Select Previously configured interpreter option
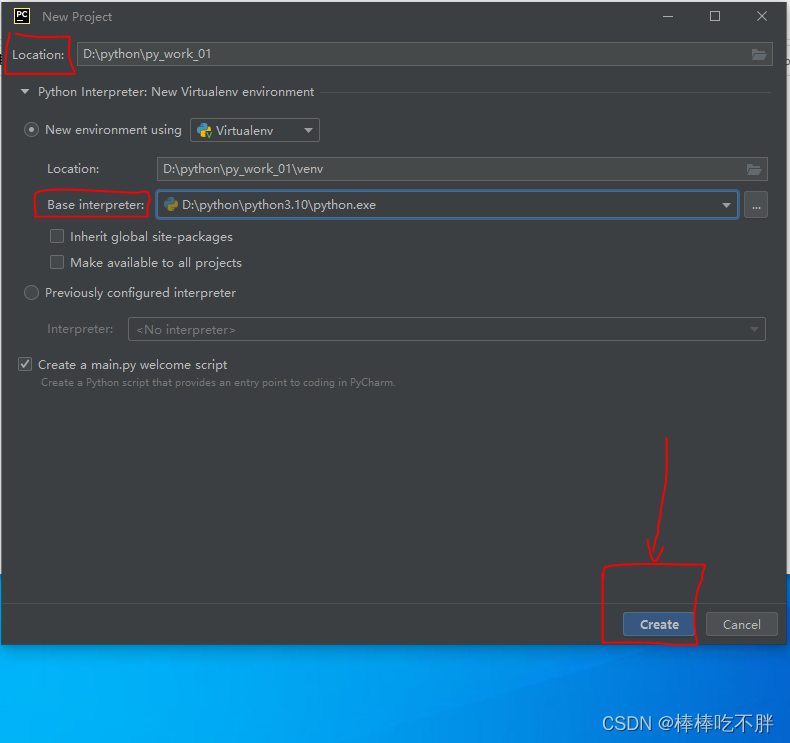This screenshot has width=790, height=743. pyautogui.click(x=31, y=293)
